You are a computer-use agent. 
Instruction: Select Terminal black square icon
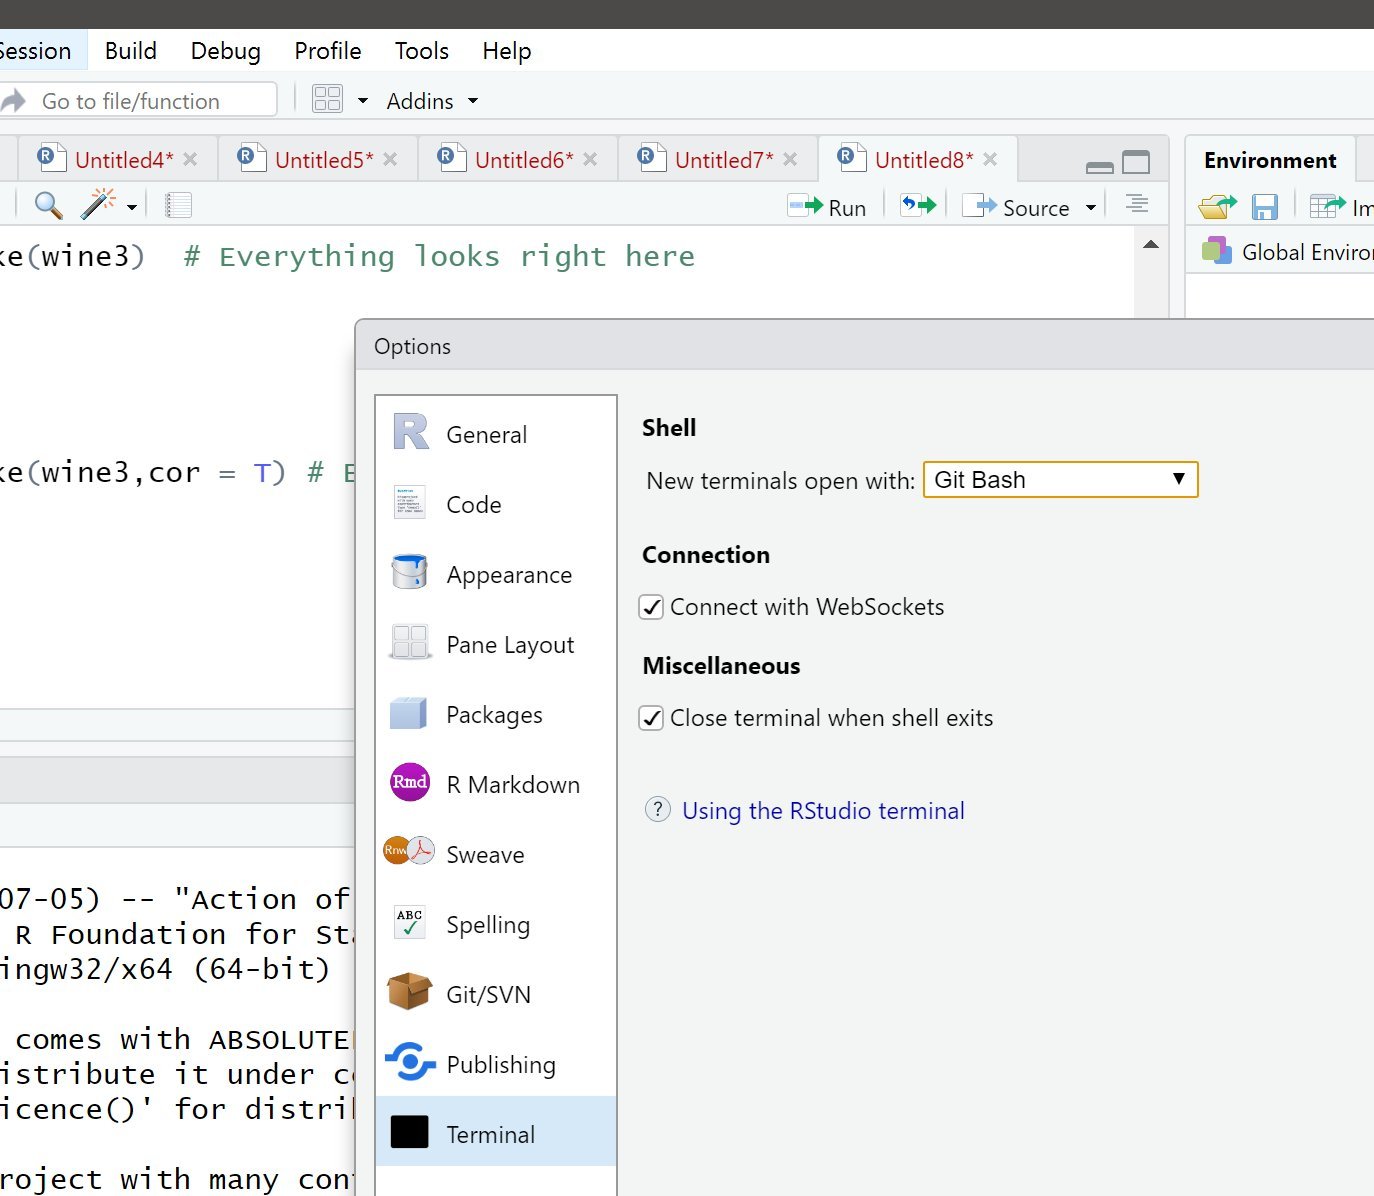410,1132
